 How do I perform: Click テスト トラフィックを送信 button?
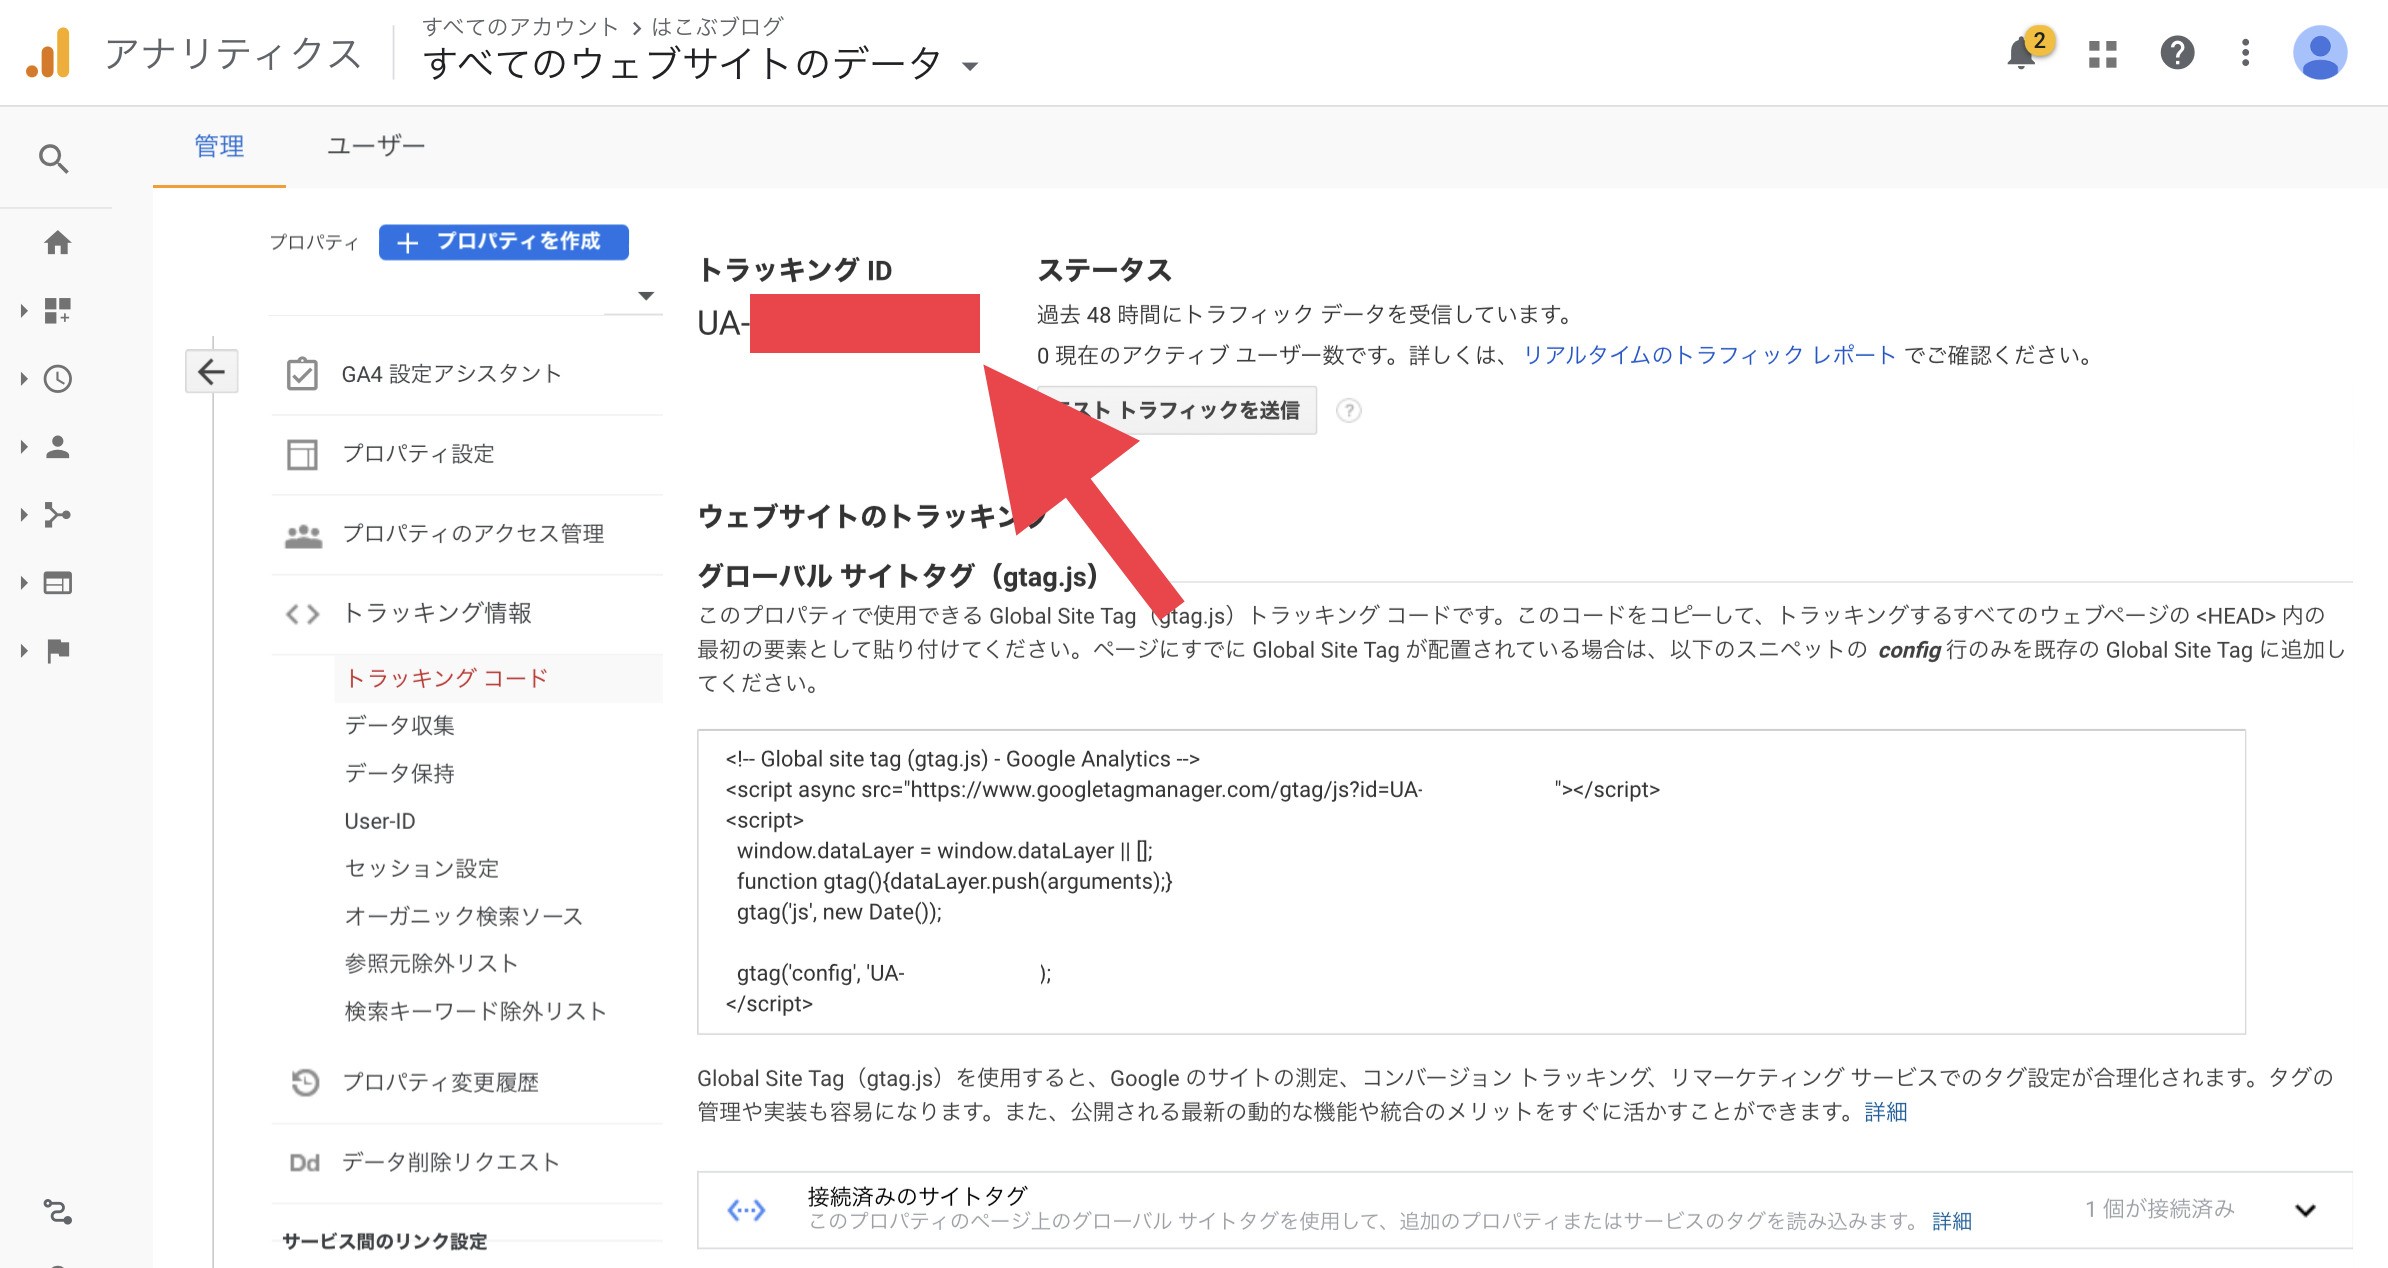[1177, 410]
